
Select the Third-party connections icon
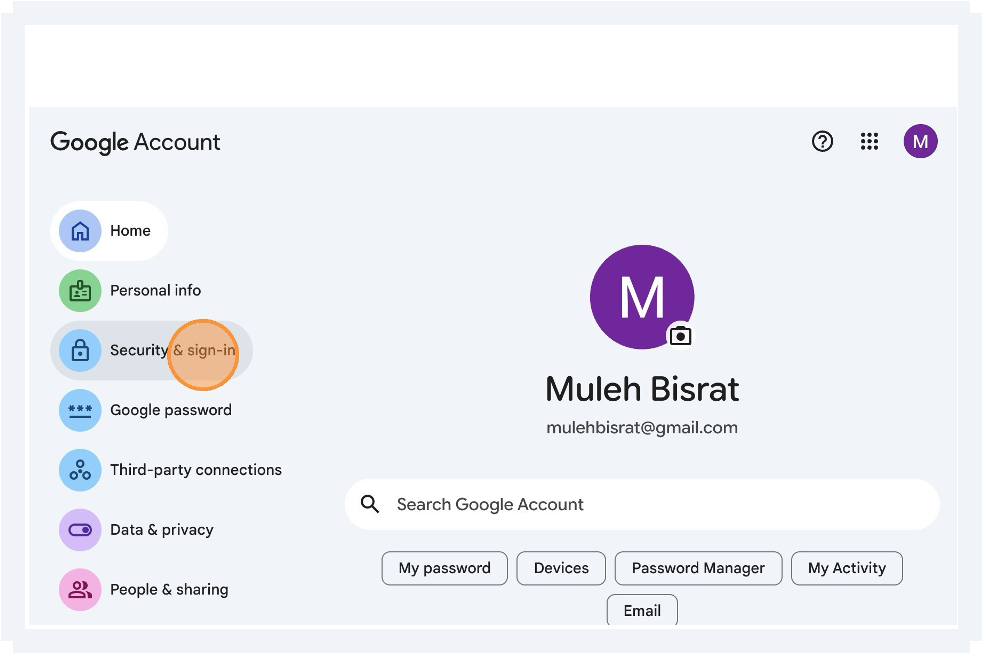tap(80, 469)
